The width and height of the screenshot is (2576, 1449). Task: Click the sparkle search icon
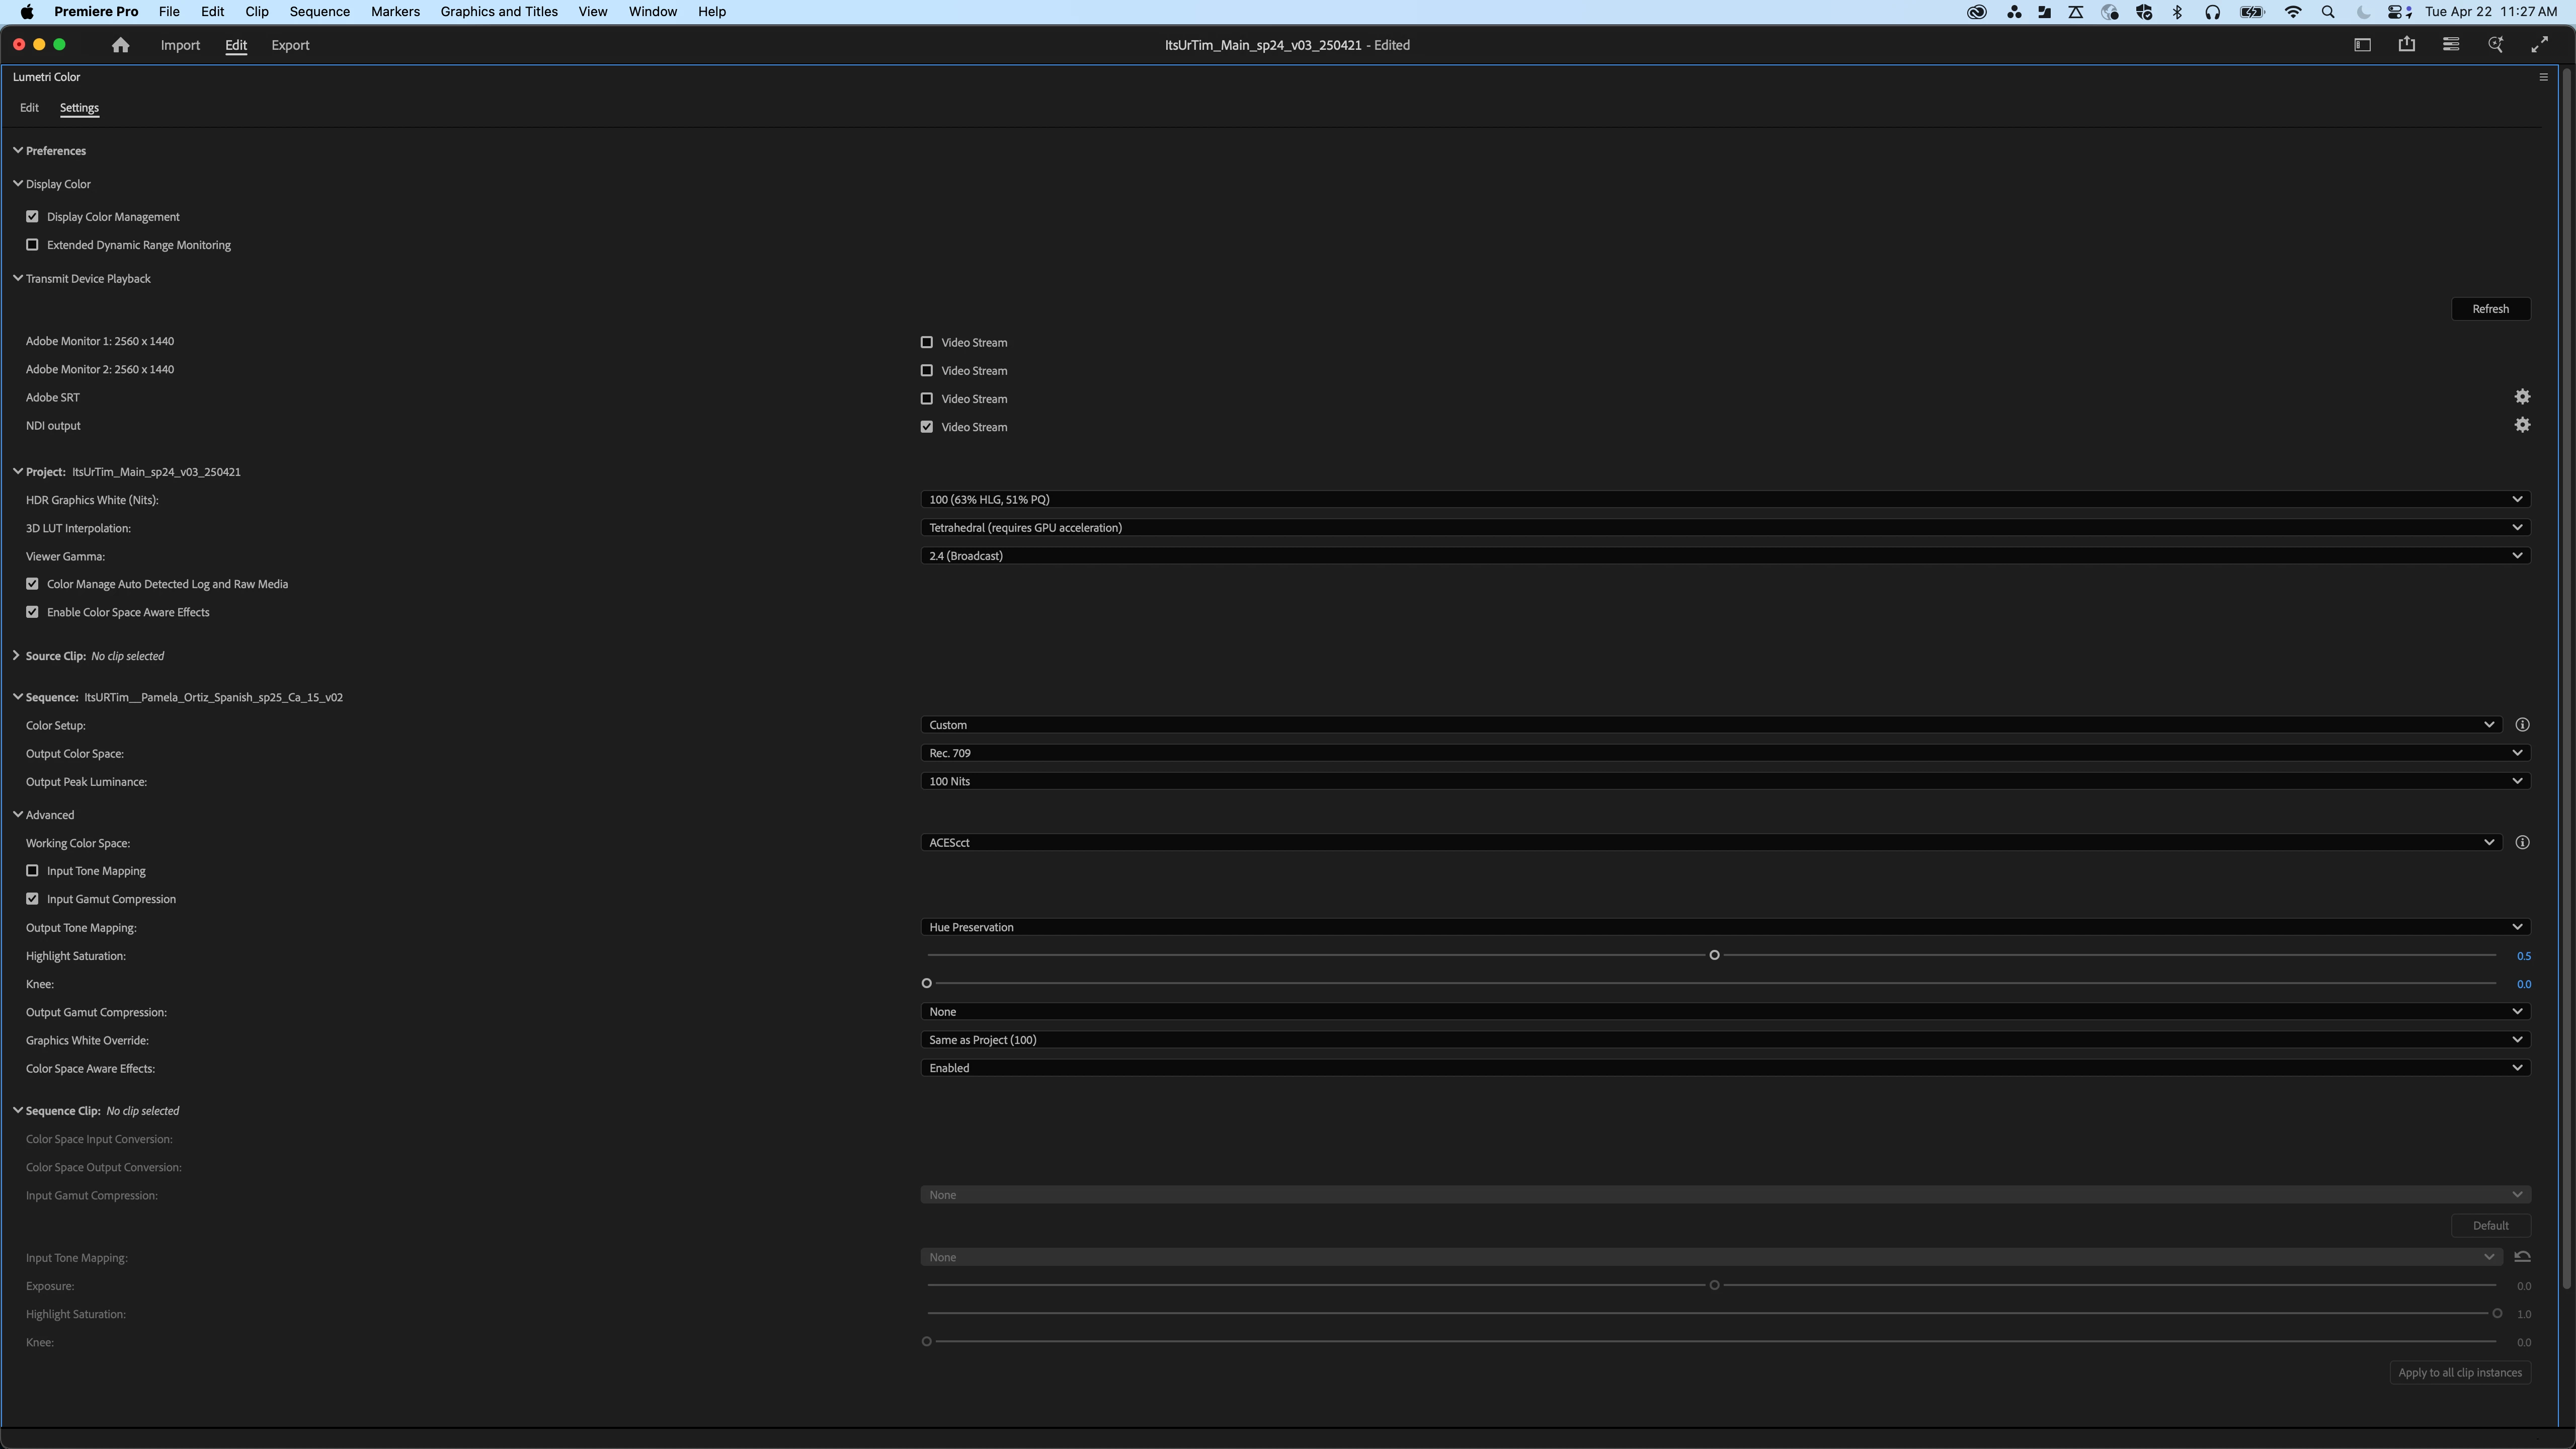2495,45
